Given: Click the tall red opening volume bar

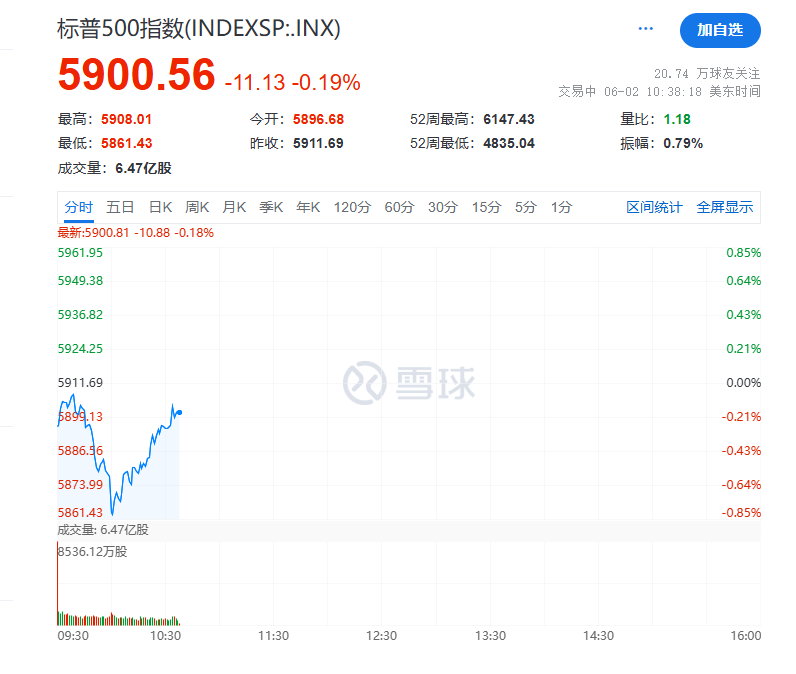Looking at the screenshot, I should pyautogui.click(x=58, y=583).
